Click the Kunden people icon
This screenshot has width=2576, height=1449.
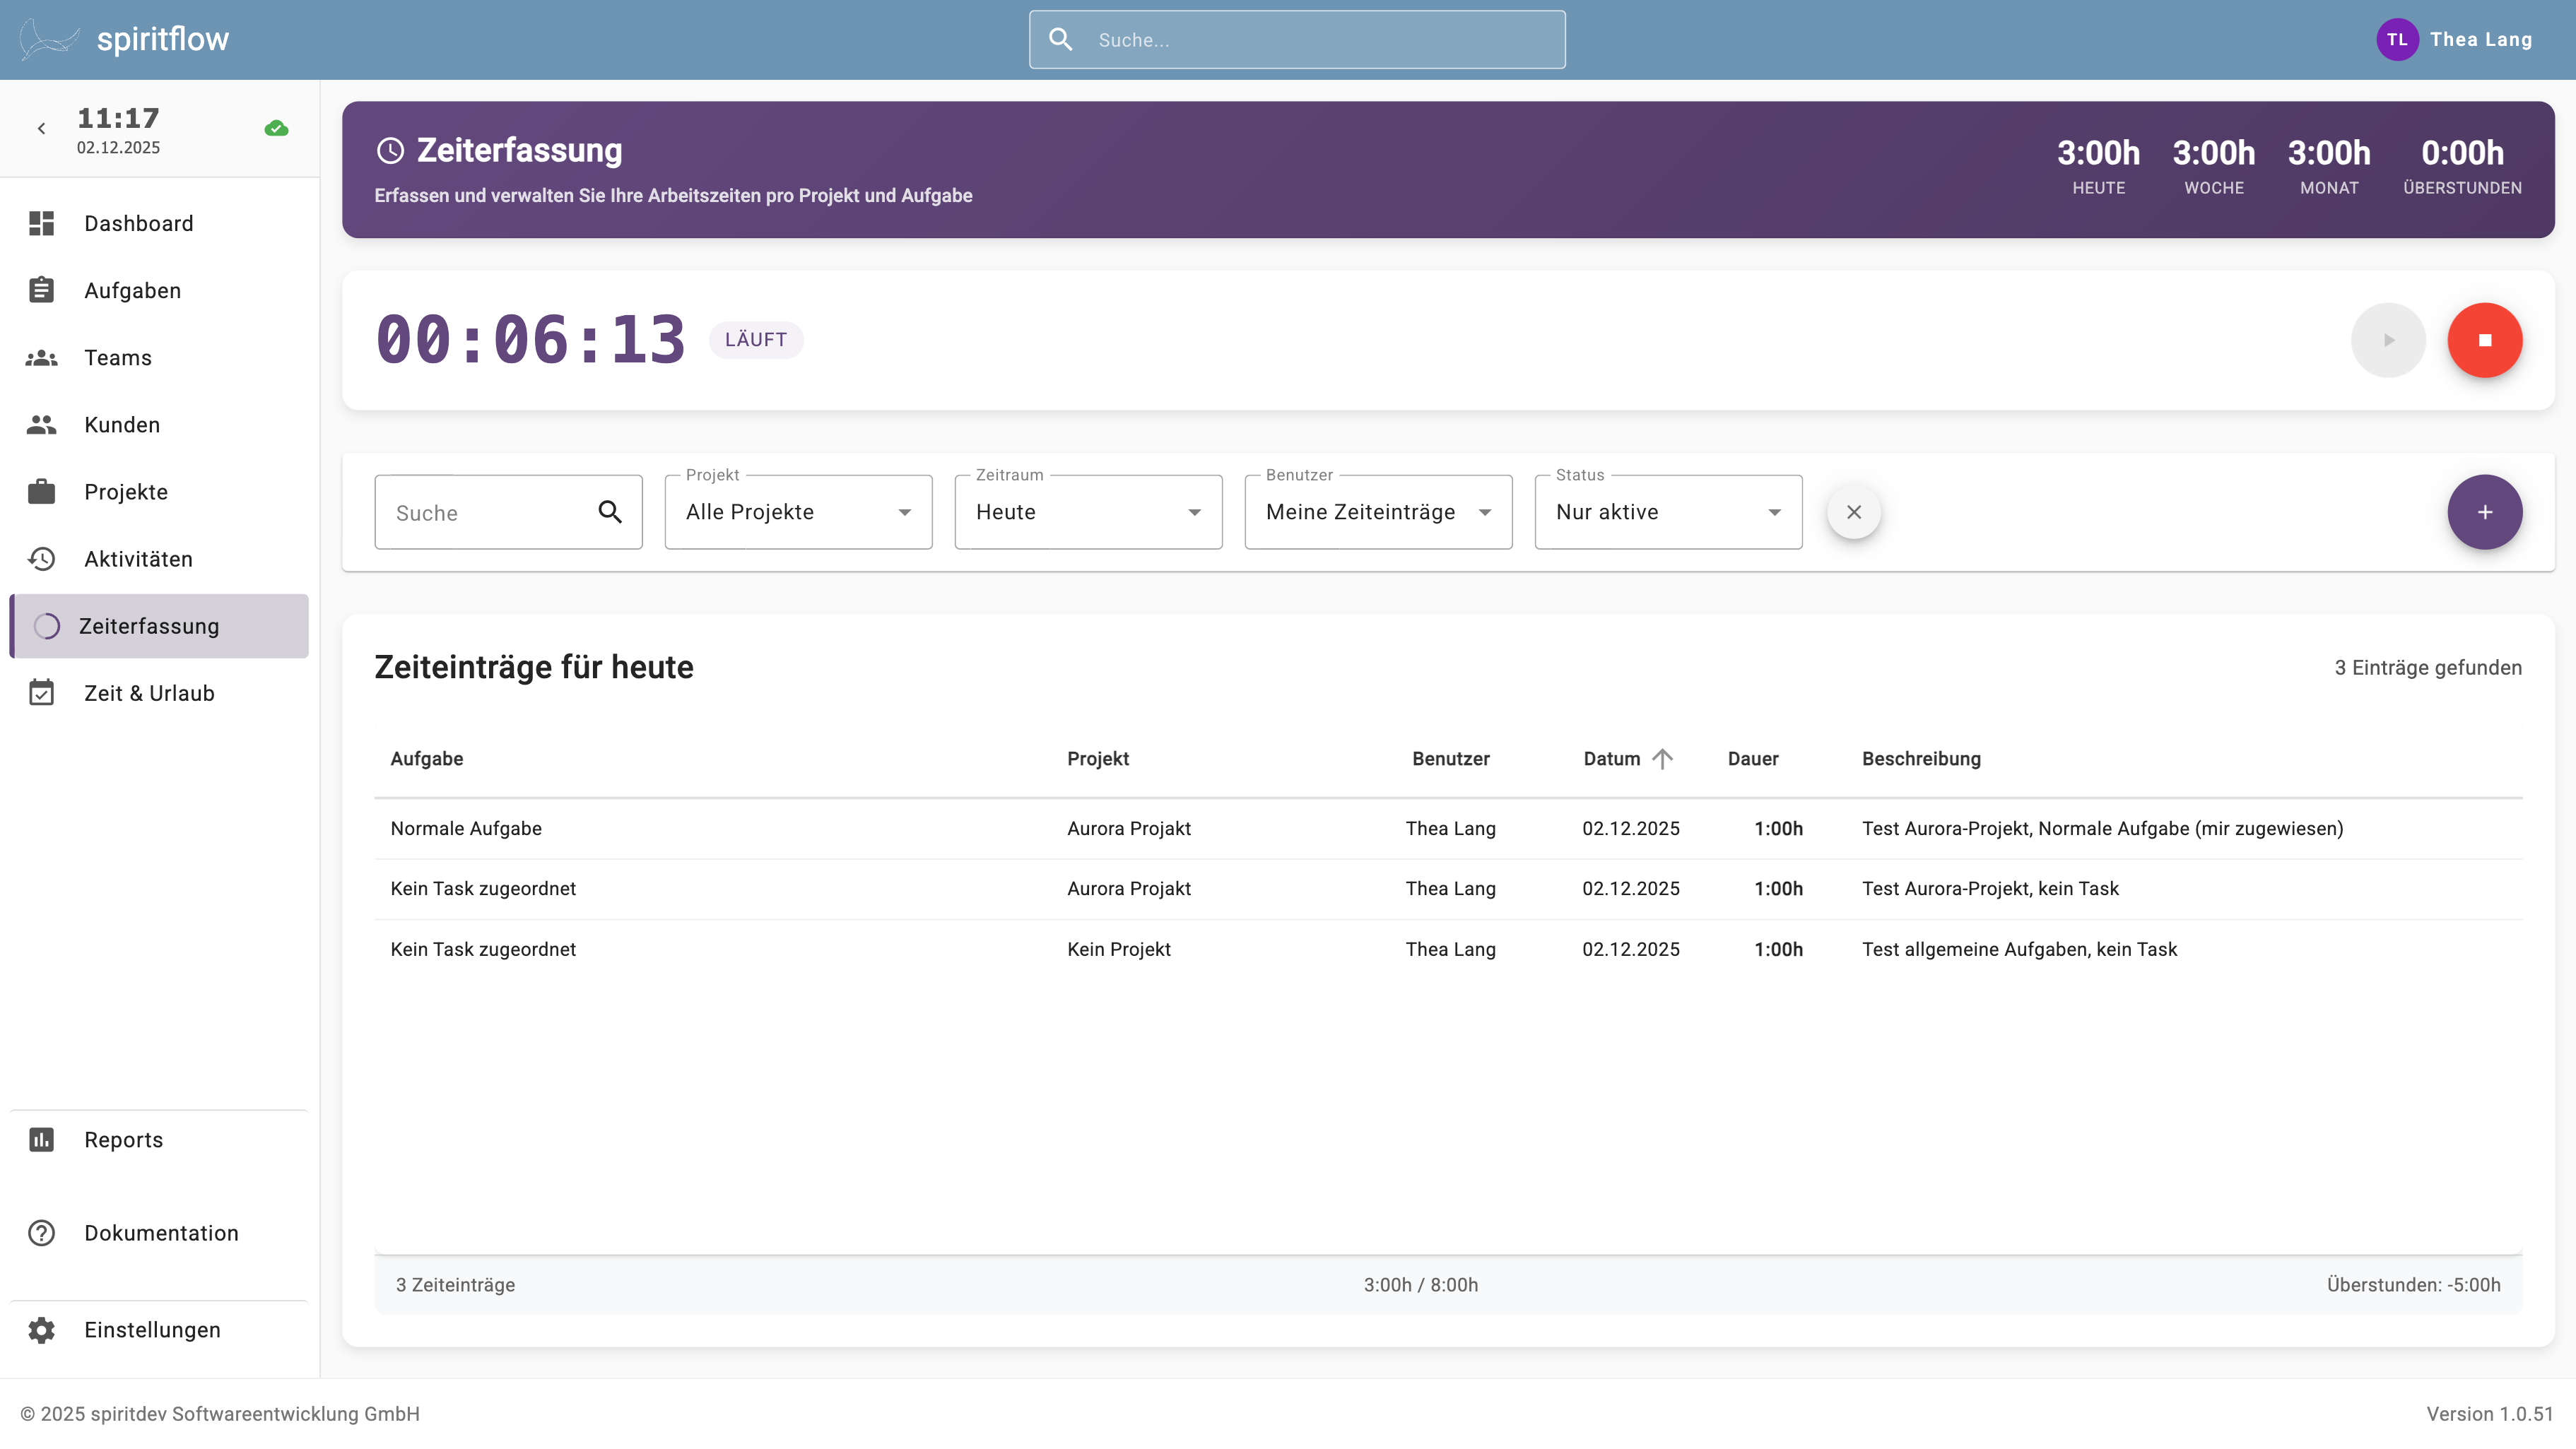41,424
